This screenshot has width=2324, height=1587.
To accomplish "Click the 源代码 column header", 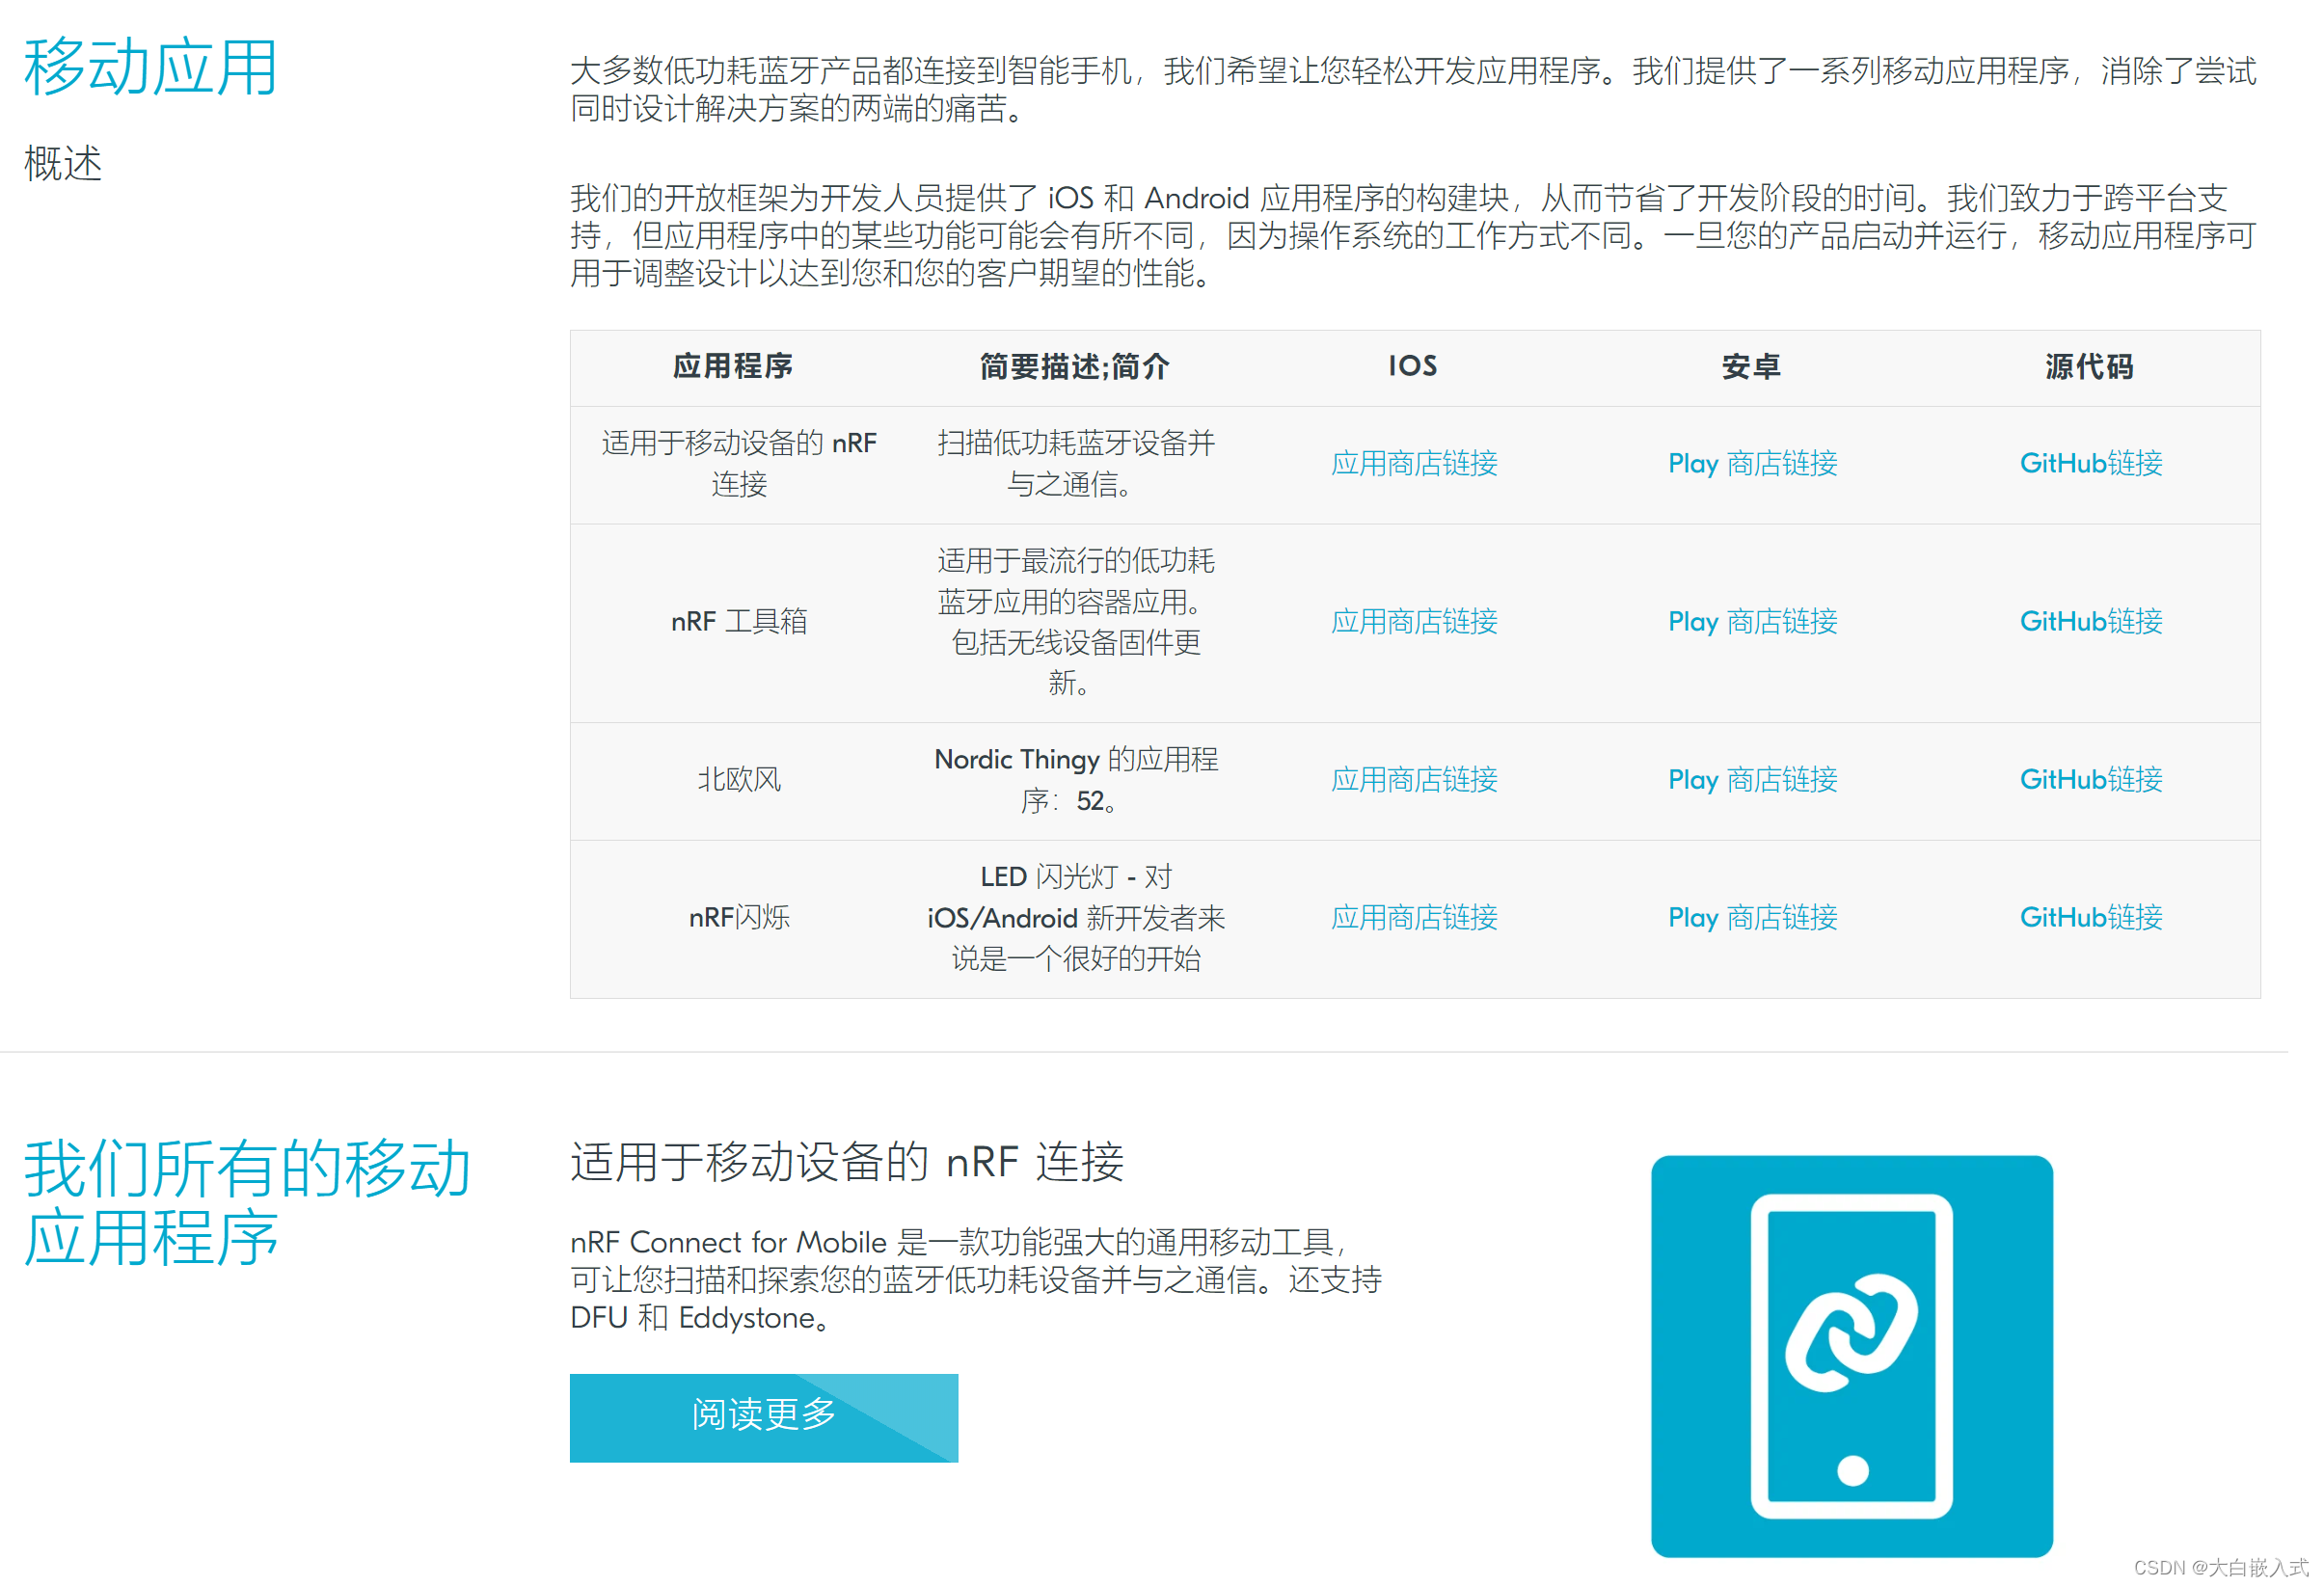I will (x=2088, y=366).
